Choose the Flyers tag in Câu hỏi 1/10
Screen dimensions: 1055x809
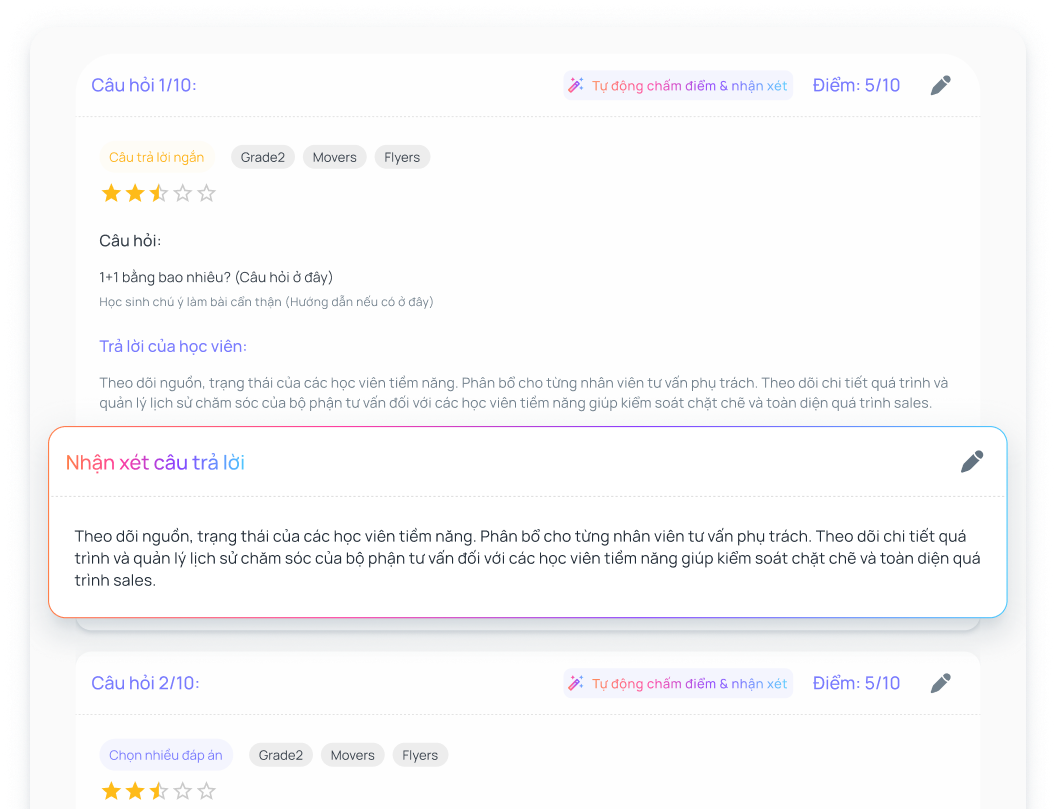(402, 157)
